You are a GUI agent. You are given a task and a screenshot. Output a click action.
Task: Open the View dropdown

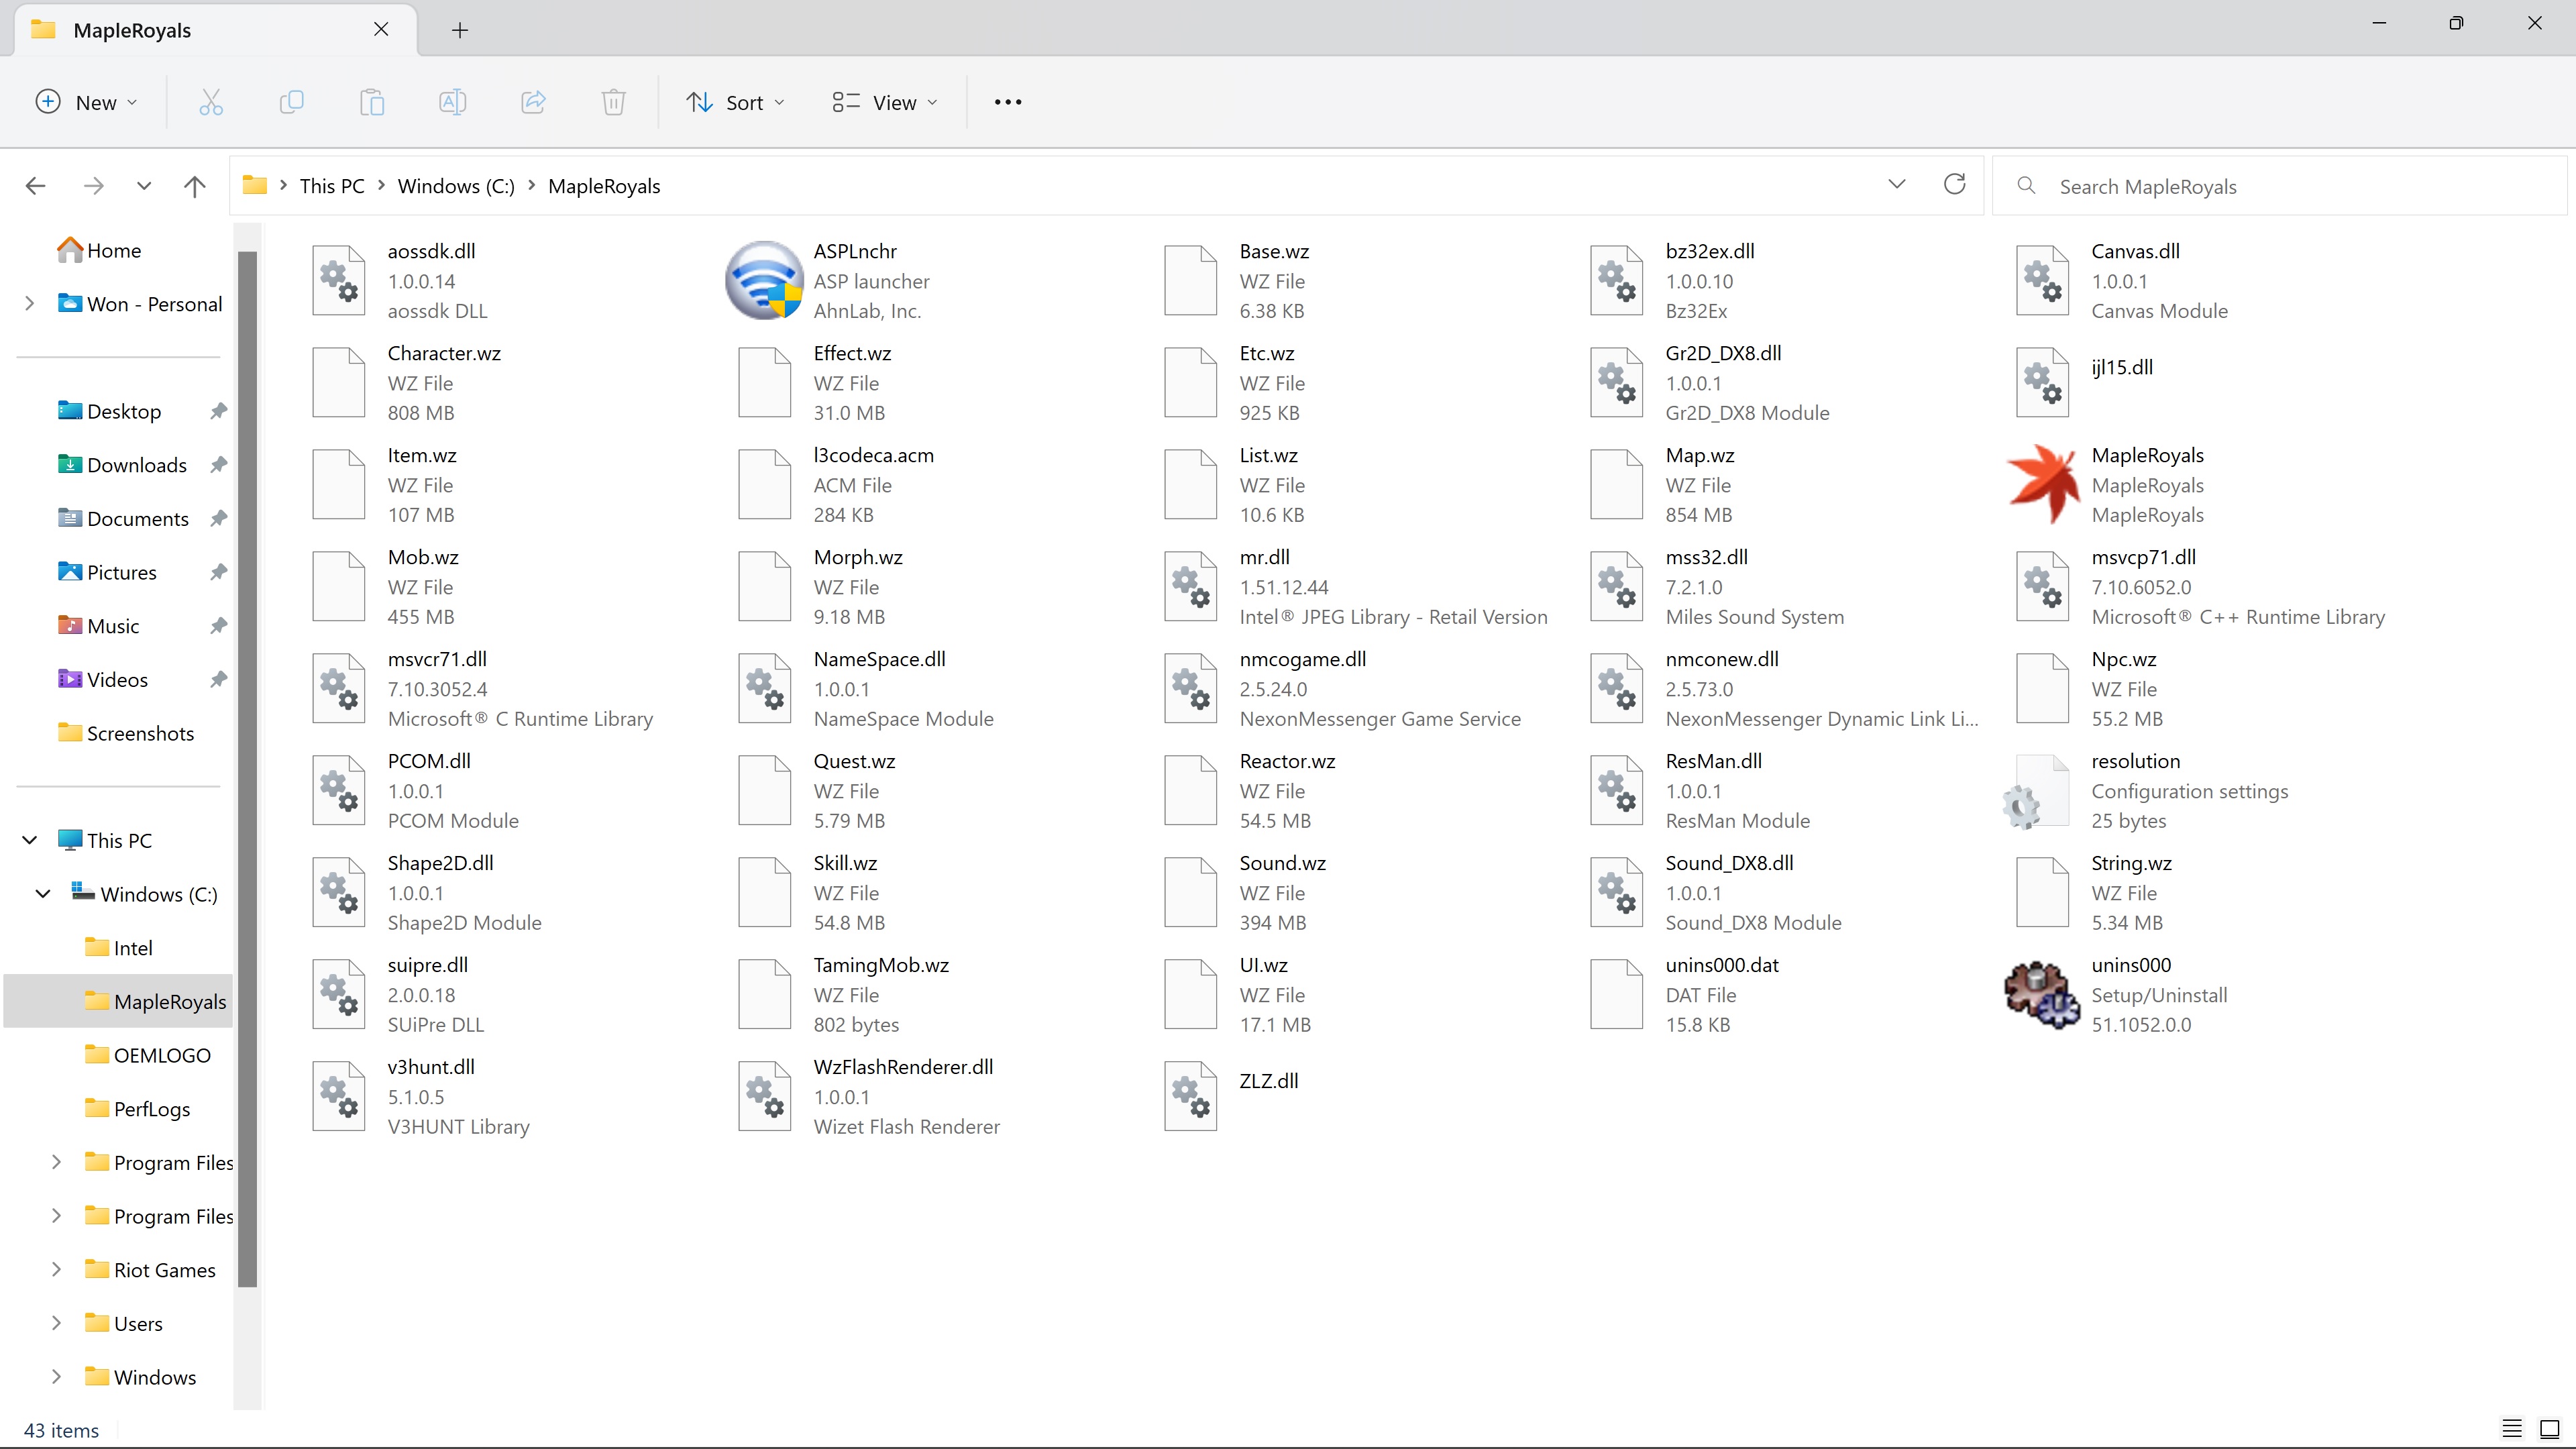[884, 101]
